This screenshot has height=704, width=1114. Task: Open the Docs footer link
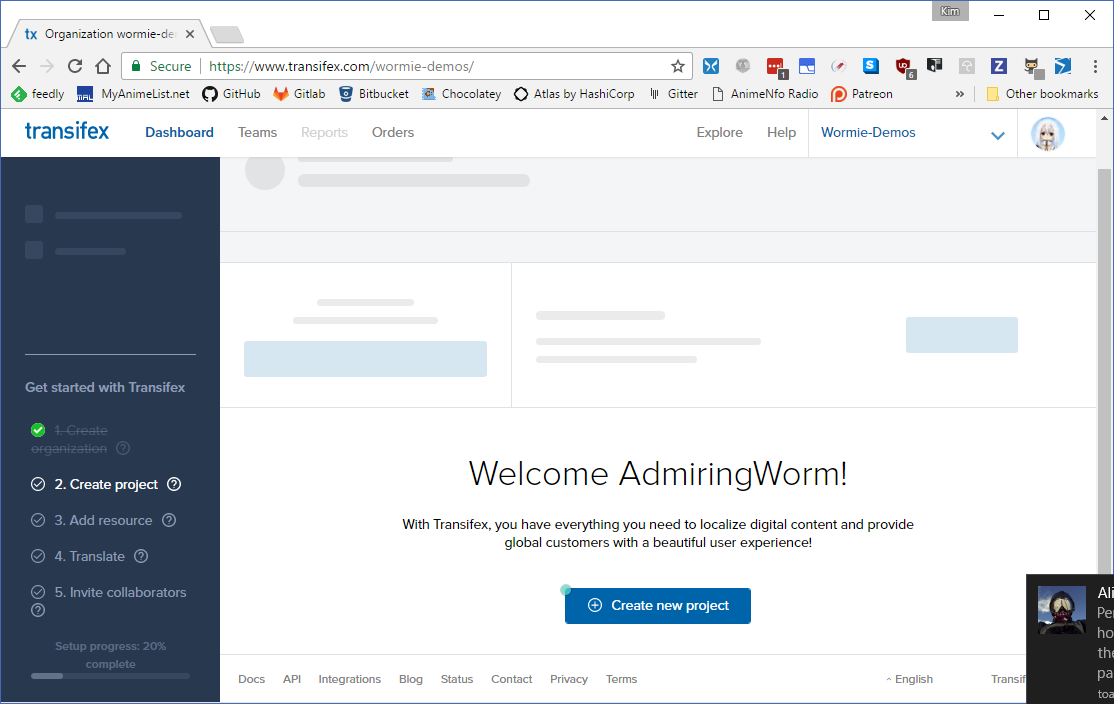click(252, 679)
